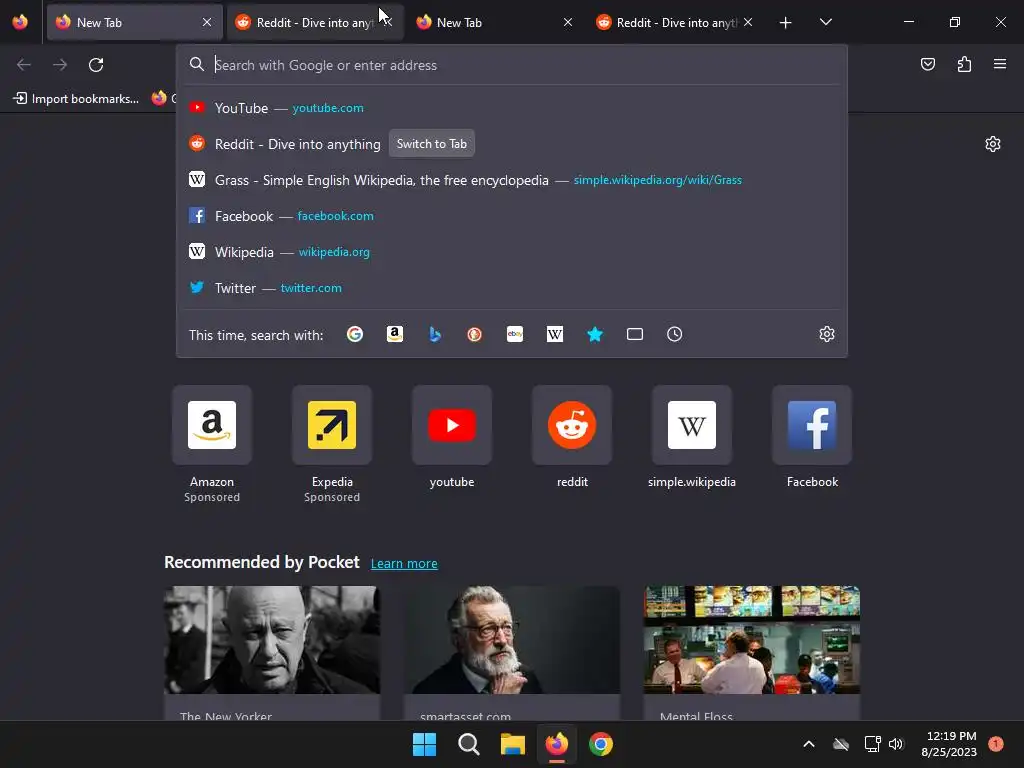Select Twitter suggestion twitter.com
Viewport: 1024px width, 768px height.
pyautogui.click(x=511, y=287)
